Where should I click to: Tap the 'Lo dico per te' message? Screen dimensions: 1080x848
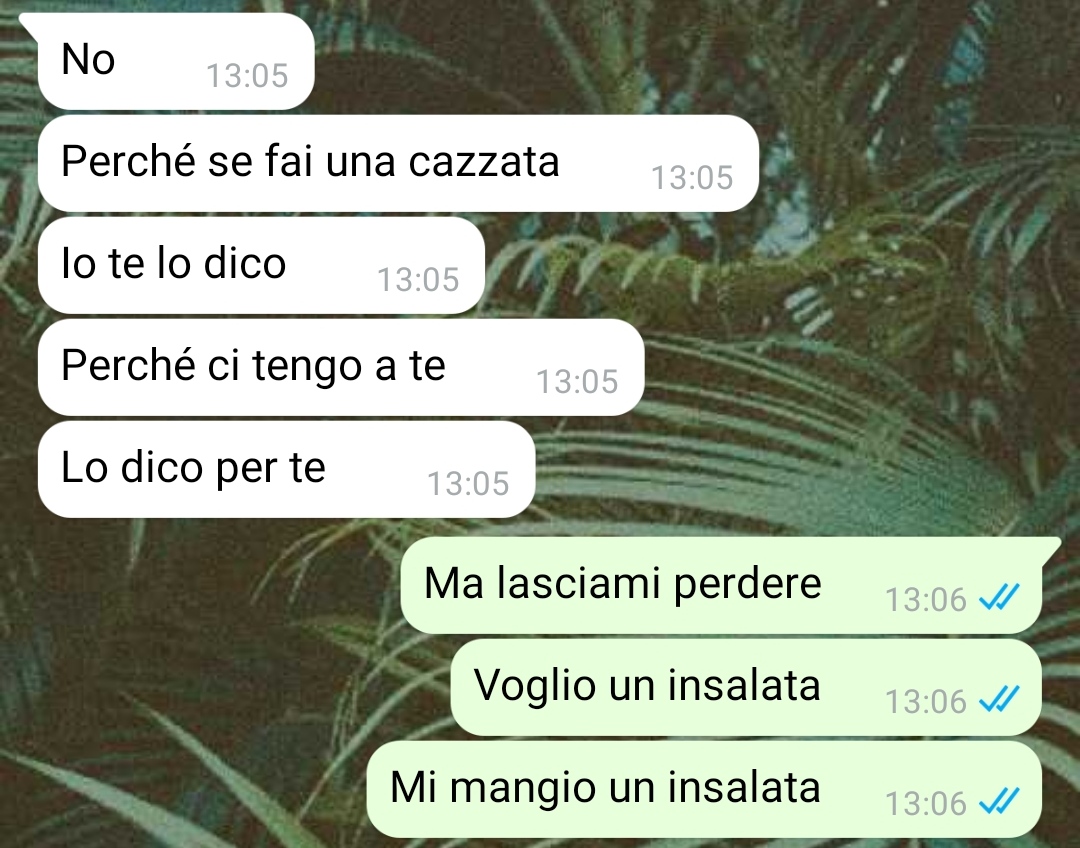click(x=287, y=469)
